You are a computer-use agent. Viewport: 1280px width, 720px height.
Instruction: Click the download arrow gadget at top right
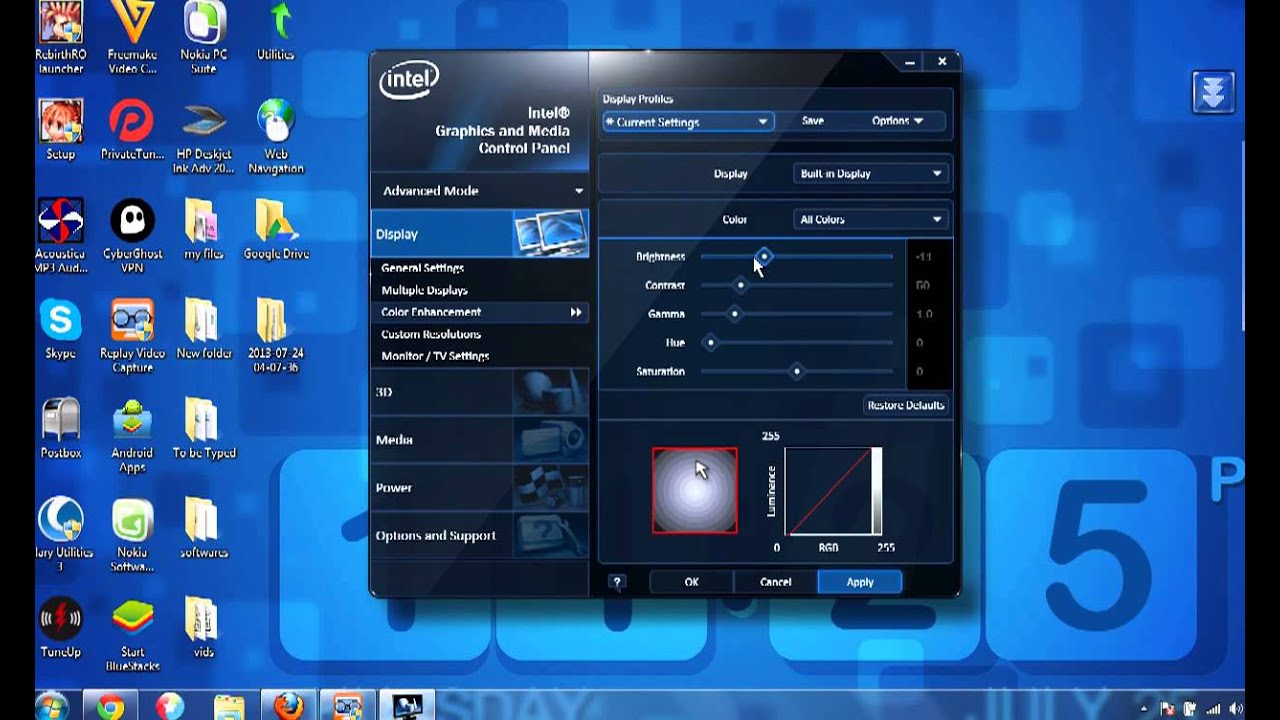point(1213,92)
